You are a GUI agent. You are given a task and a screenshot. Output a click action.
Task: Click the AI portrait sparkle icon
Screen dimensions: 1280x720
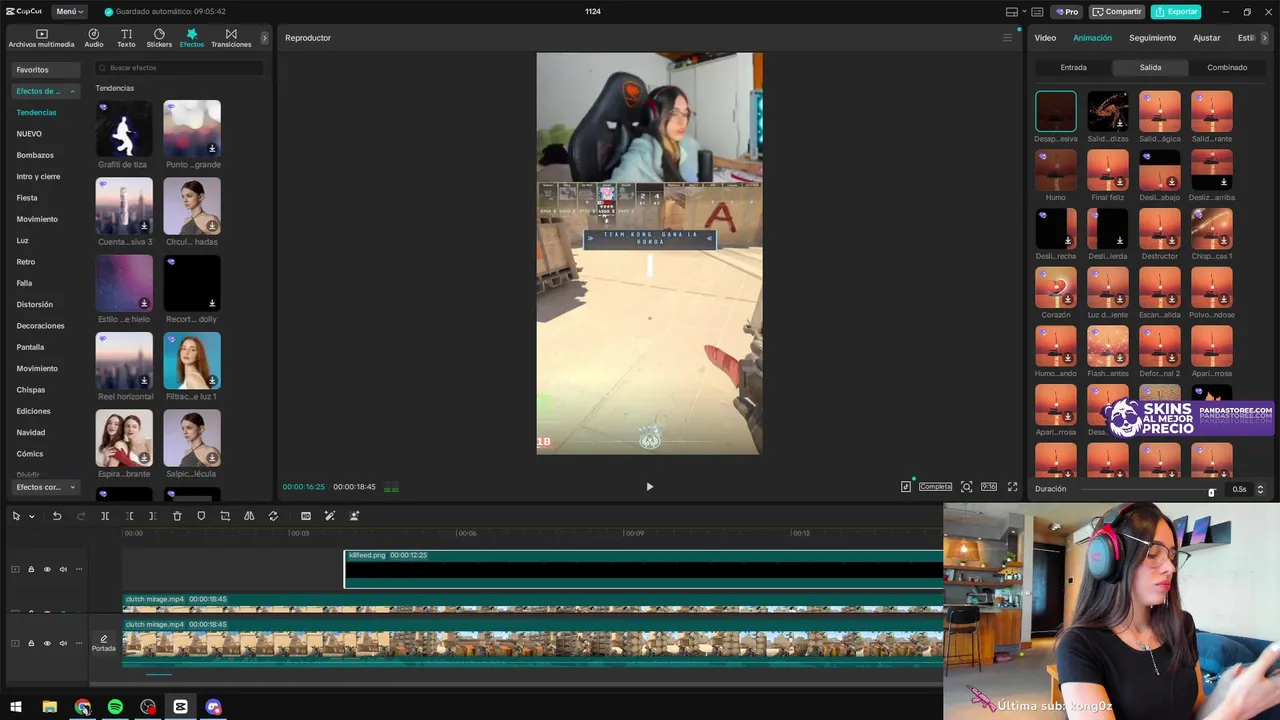tap(354, 516)
